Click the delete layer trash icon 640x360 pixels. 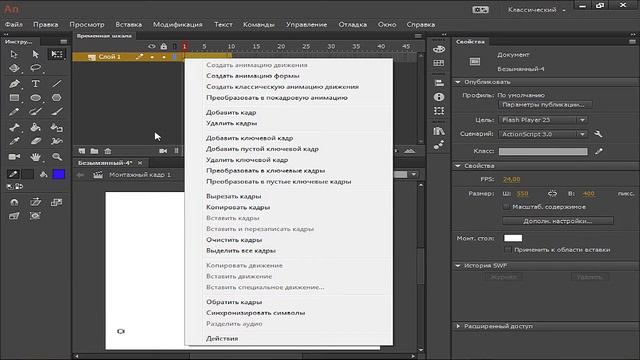click(x=108, y=151)
